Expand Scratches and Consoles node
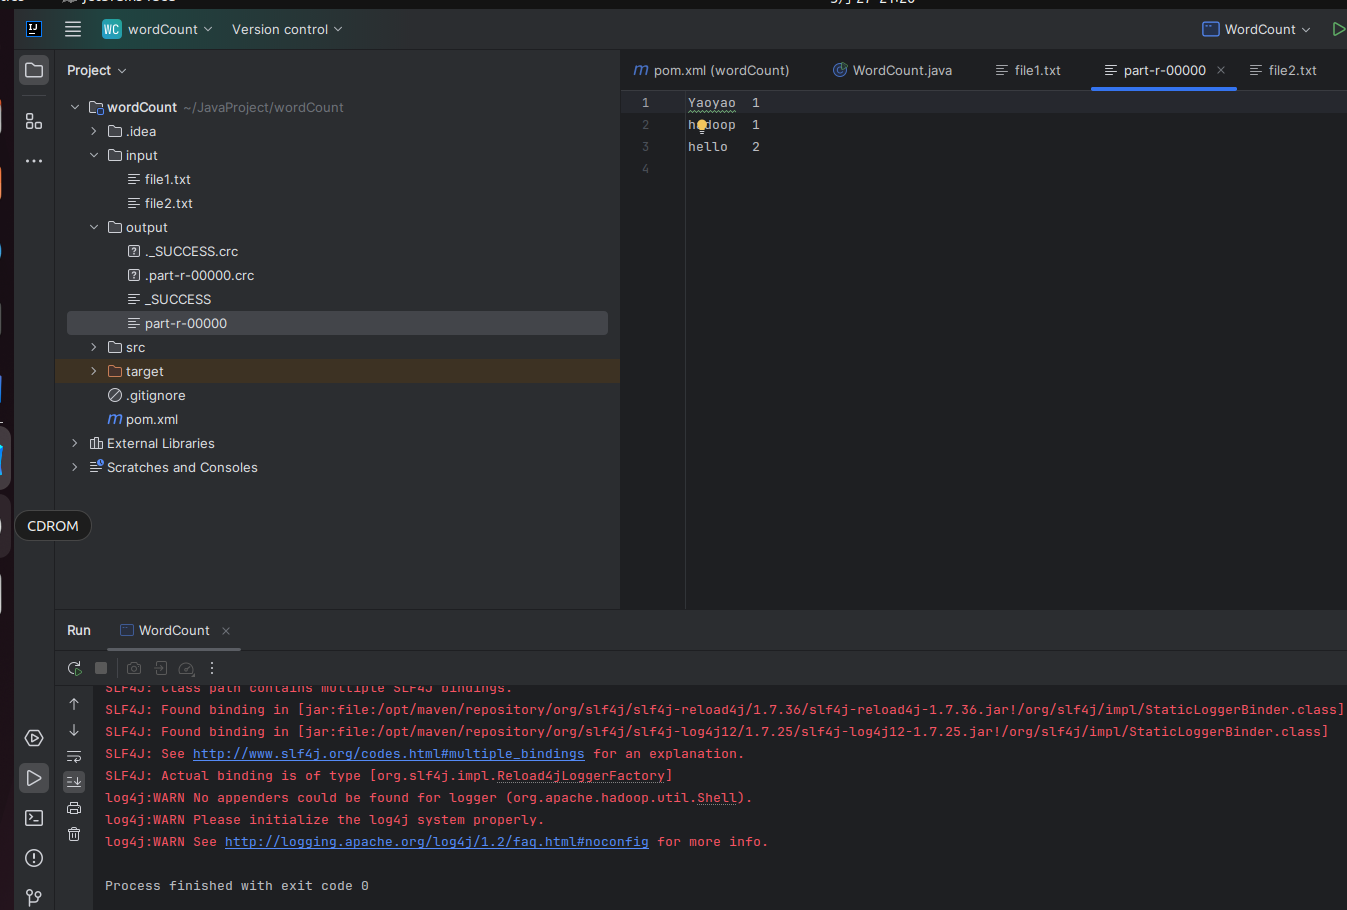The image size is (1347, 910). pos(75,467)
